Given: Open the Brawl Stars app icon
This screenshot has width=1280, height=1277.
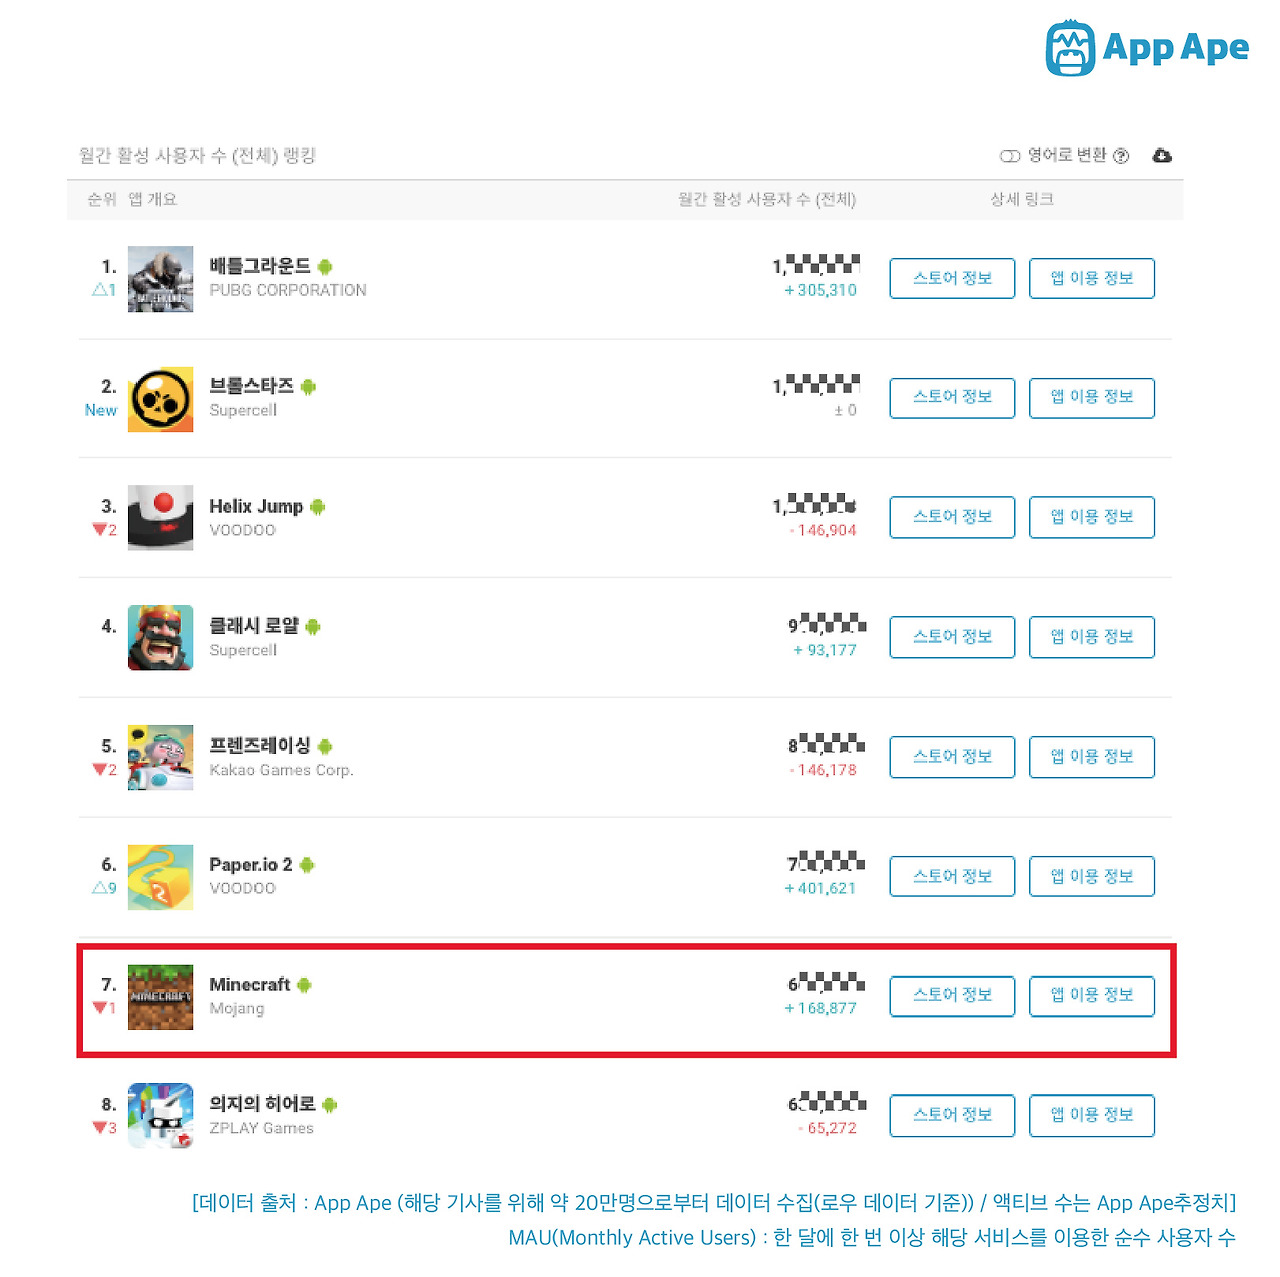Looking at the screenshot, I should coord(160,399).
